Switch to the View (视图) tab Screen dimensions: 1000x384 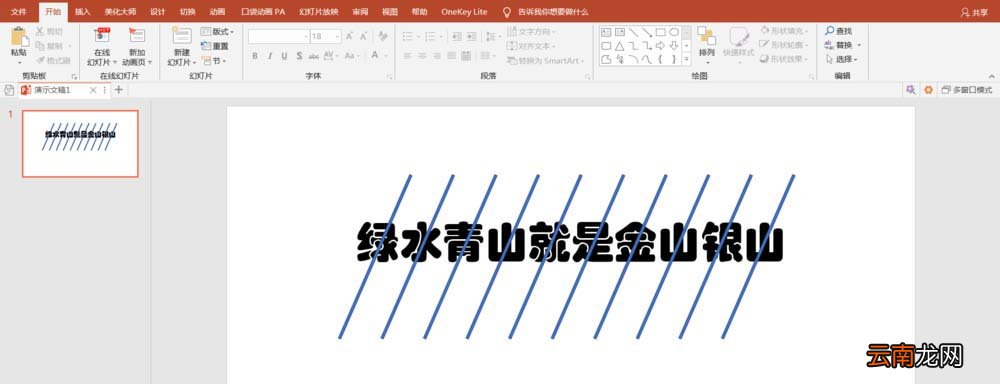pos(389,12)
